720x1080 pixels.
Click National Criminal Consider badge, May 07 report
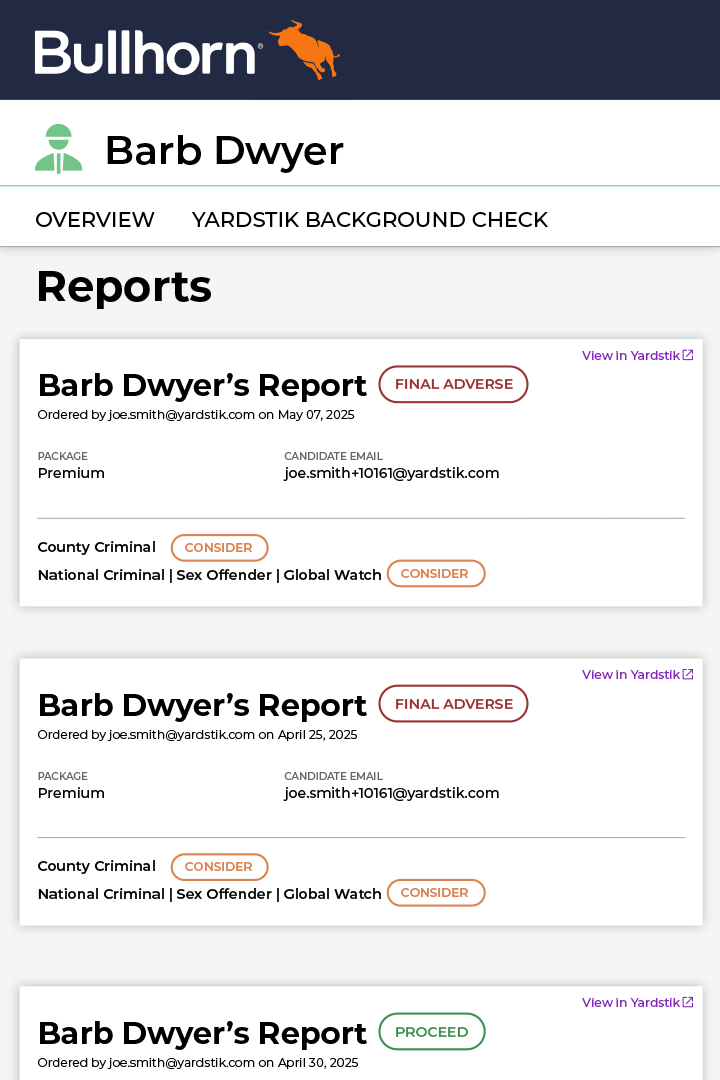(x=435, y=574)
